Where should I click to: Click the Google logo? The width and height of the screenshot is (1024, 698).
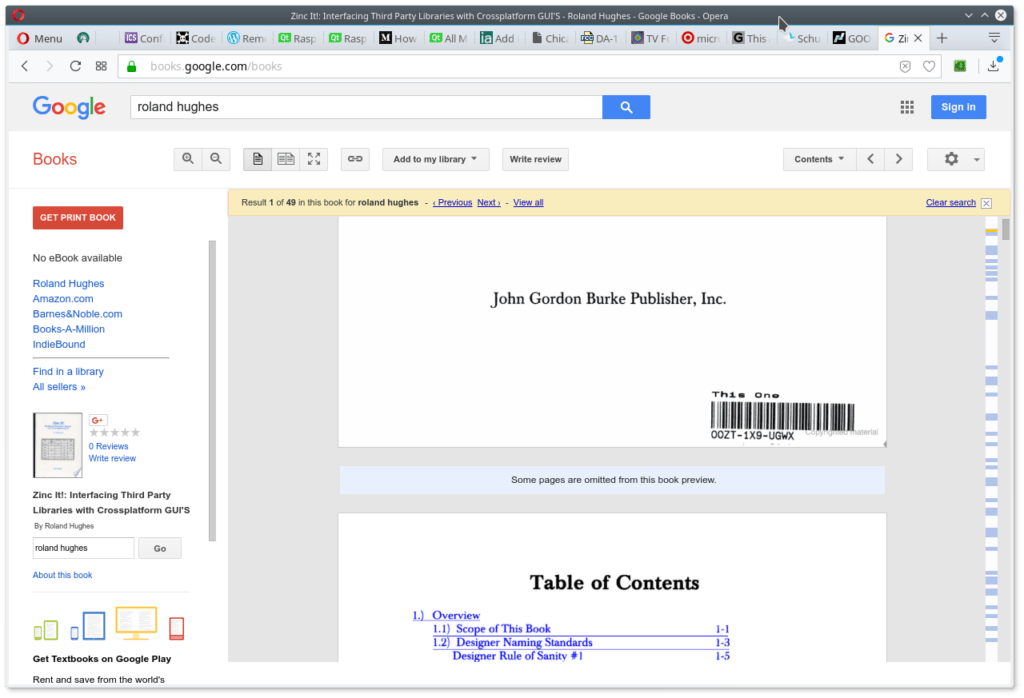click(69, 107)
